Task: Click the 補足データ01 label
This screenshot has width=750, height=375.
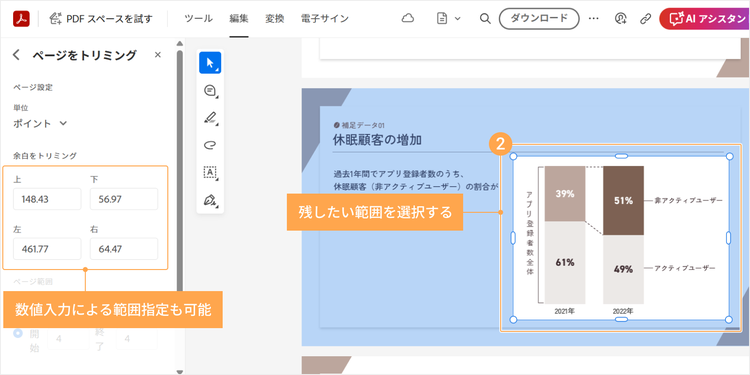Action: tap(363, 125)
